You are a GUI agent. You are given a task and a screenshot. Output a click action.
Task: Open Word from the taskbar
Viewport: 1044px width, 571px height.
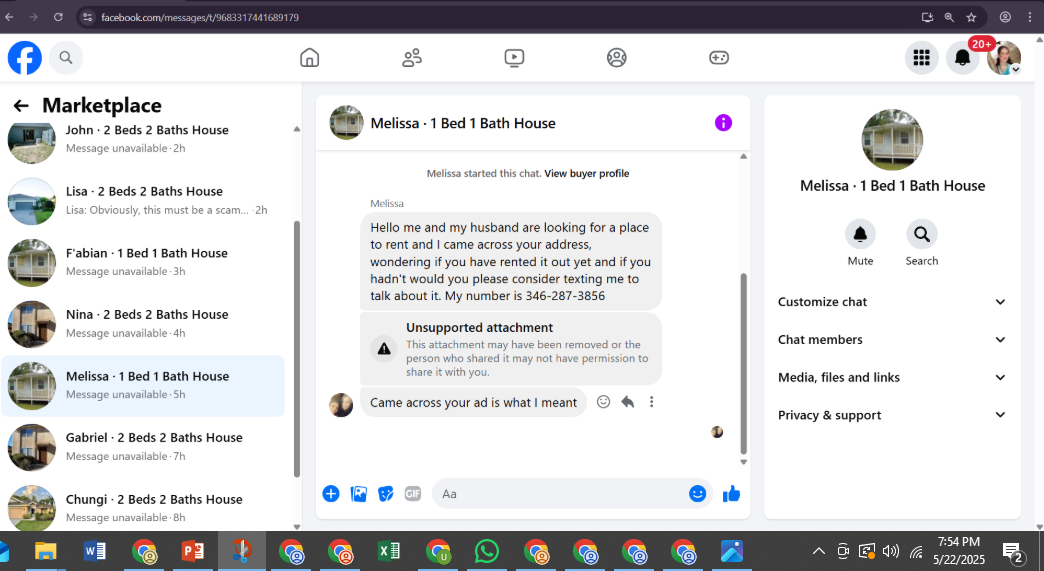point(95,551)
